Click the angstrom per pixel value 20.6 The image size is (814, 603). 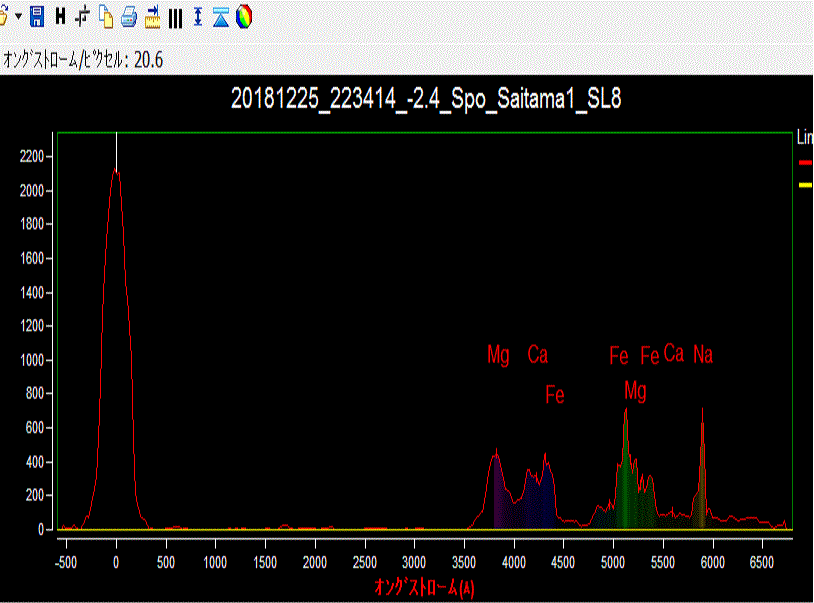(148, 60)
